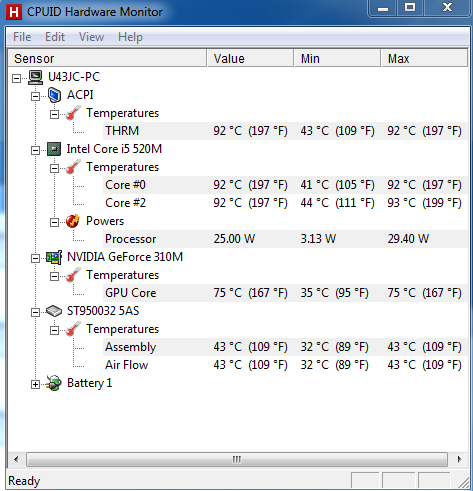The height and width of the screenshot is (491, 473).
Task: Expand the Battery 1 node
Action: click(35, 384)
